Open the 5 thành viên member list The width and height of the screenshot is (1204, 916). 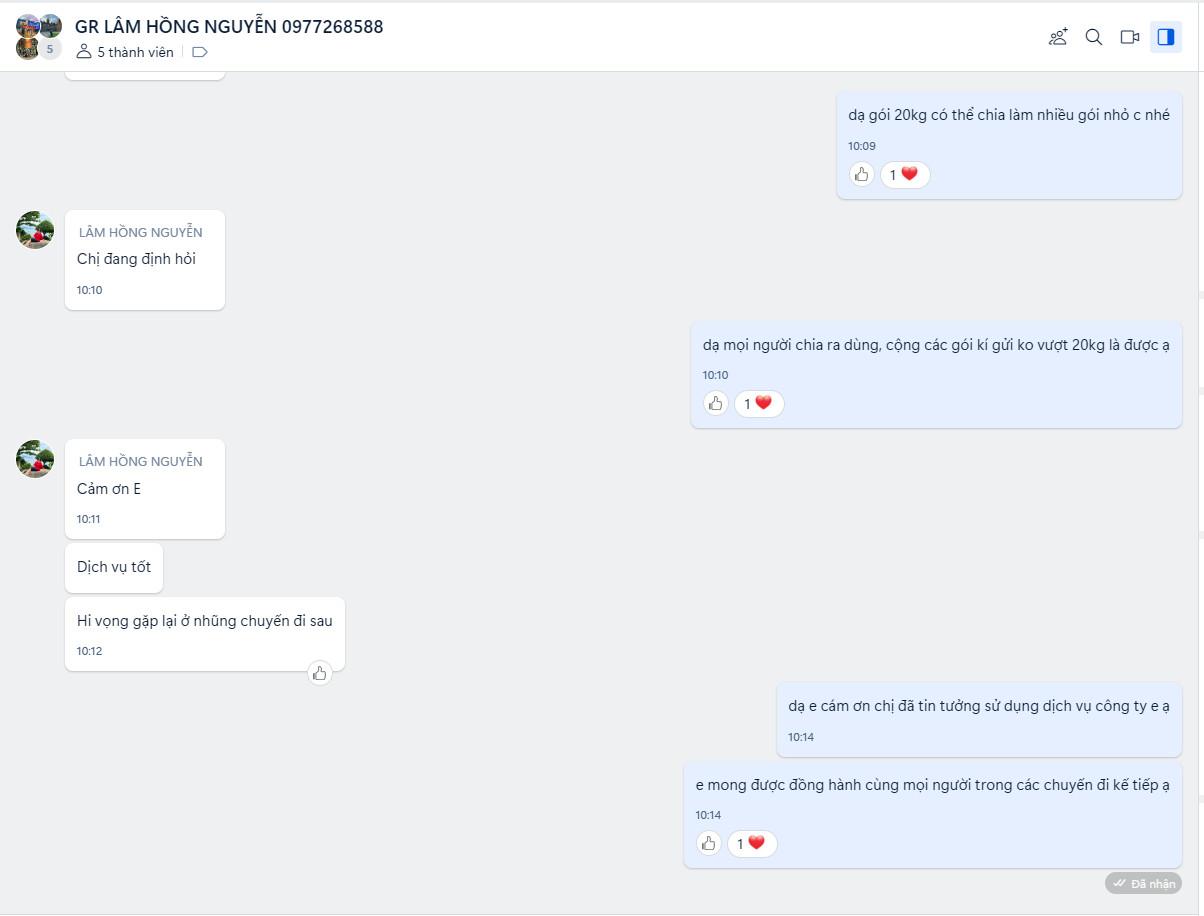click(x=126, y=52)
